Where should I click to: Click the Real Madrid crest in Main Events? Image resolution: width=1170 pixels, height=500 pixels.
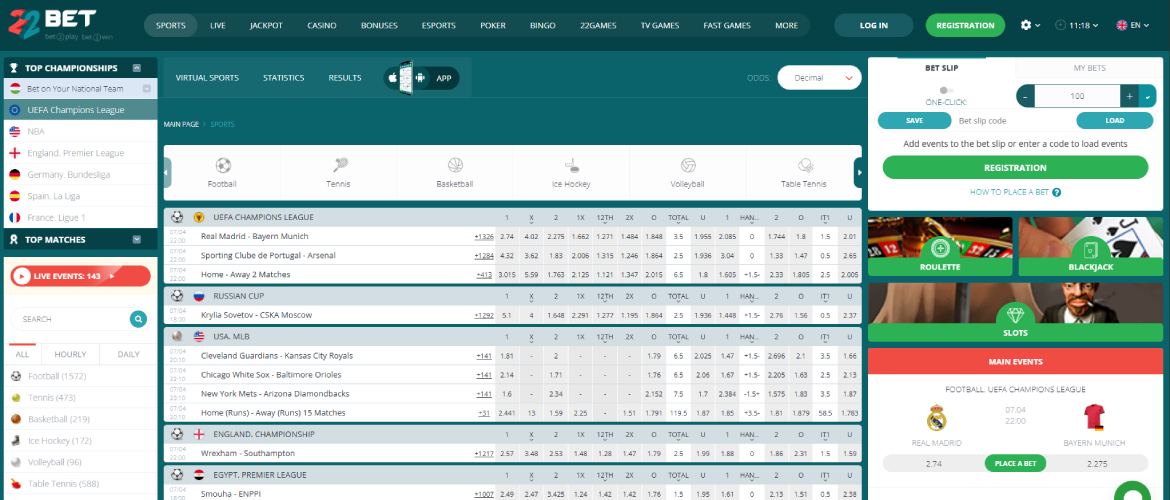point(936,418)
